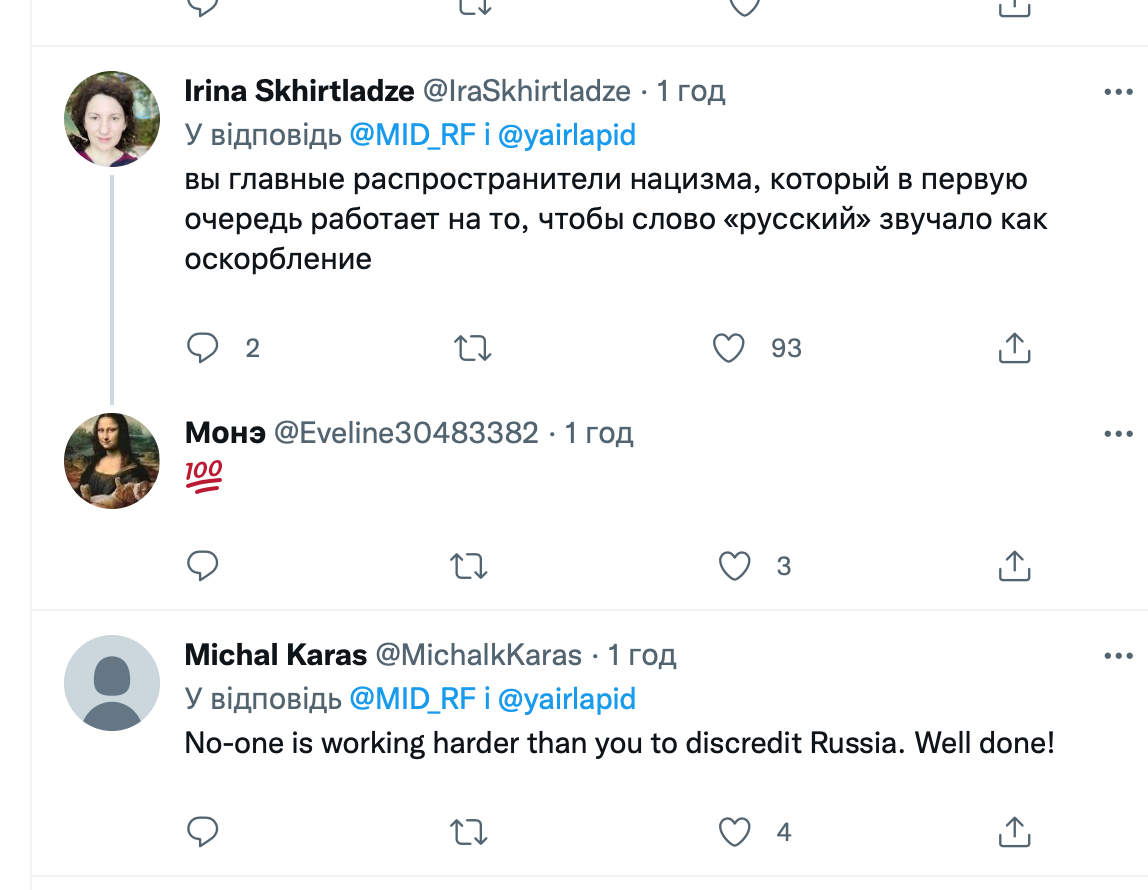This screenshot has height=890, width=1148.
Task: Open @MID_RF link in Irina's reply header
Action: tap(412, 135)
